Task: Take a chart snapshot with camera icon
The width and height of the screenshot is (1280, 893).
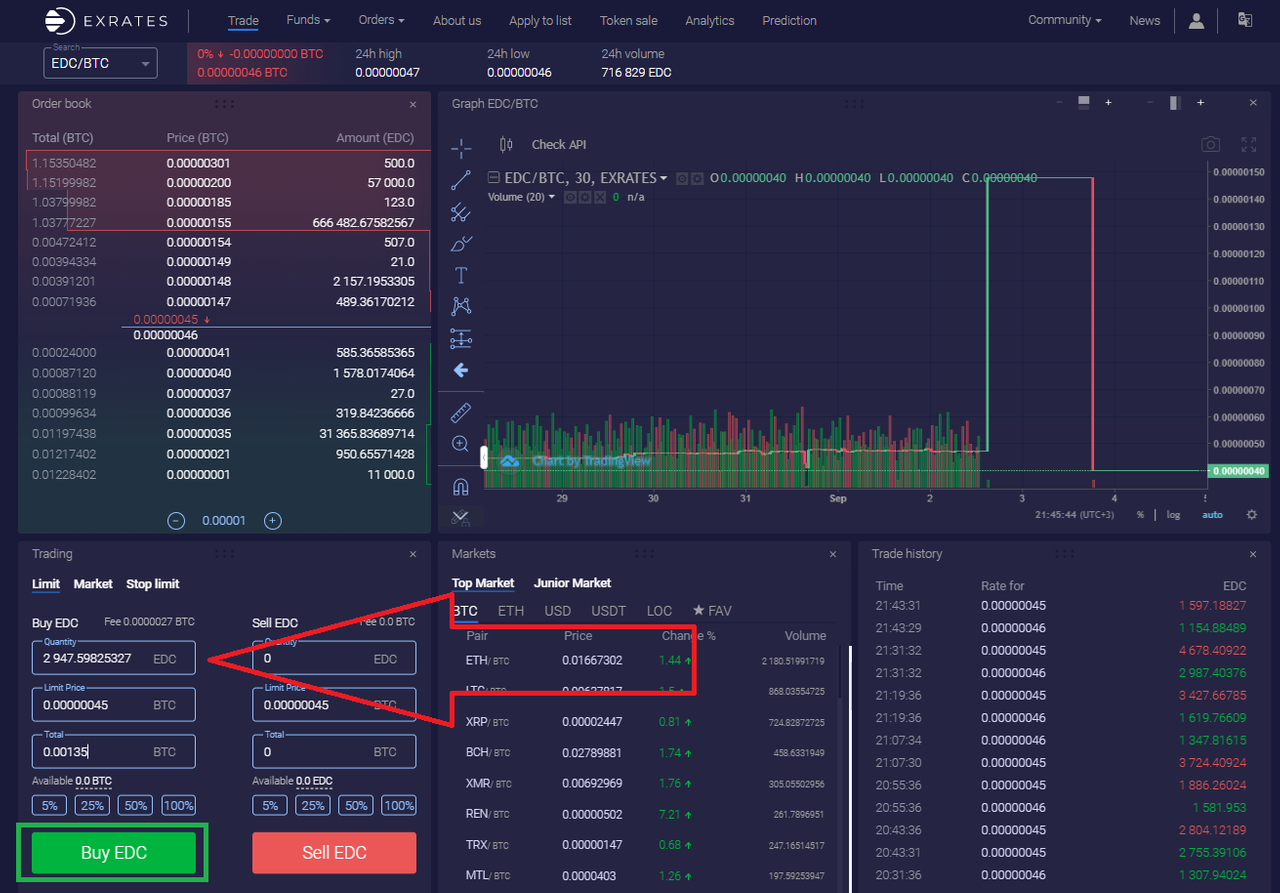Action: [x=1211, y=144]
